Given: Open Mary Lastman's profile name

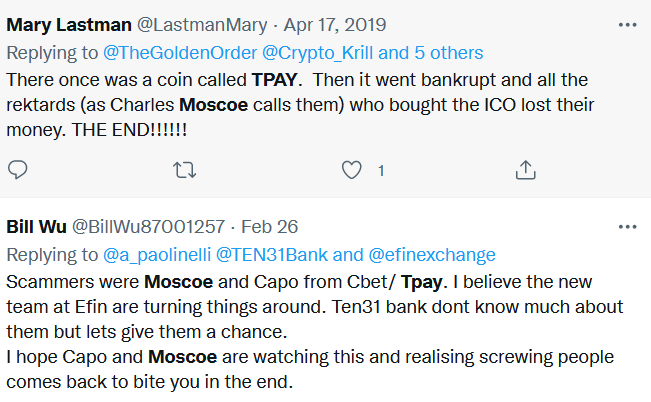Looking at the screenshot, I should click(x=69, y=25).
